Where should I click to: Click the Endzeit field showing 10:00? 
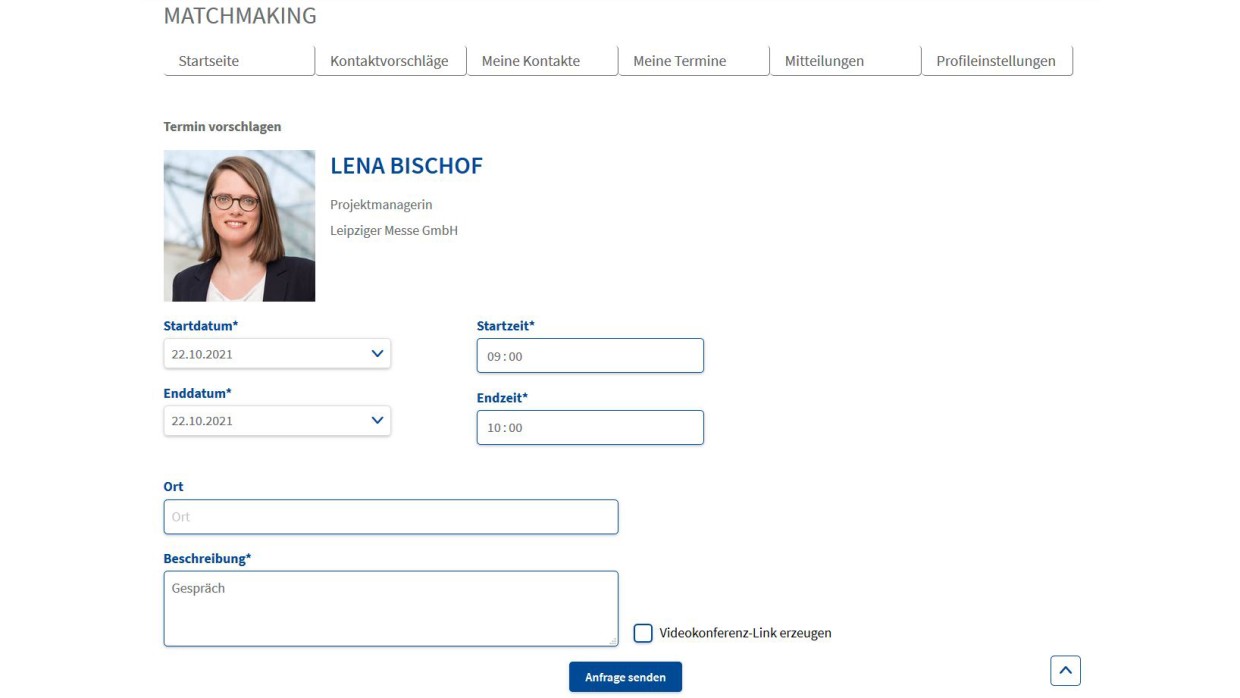pyautogui.click(x=590, y=428)
